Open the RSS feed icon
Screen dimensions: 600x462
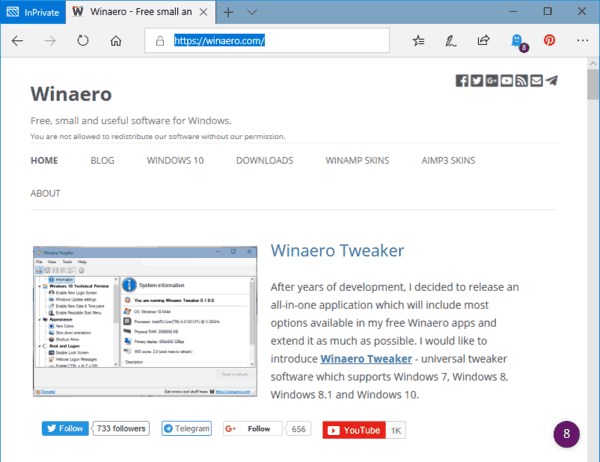tap(522, 81)
